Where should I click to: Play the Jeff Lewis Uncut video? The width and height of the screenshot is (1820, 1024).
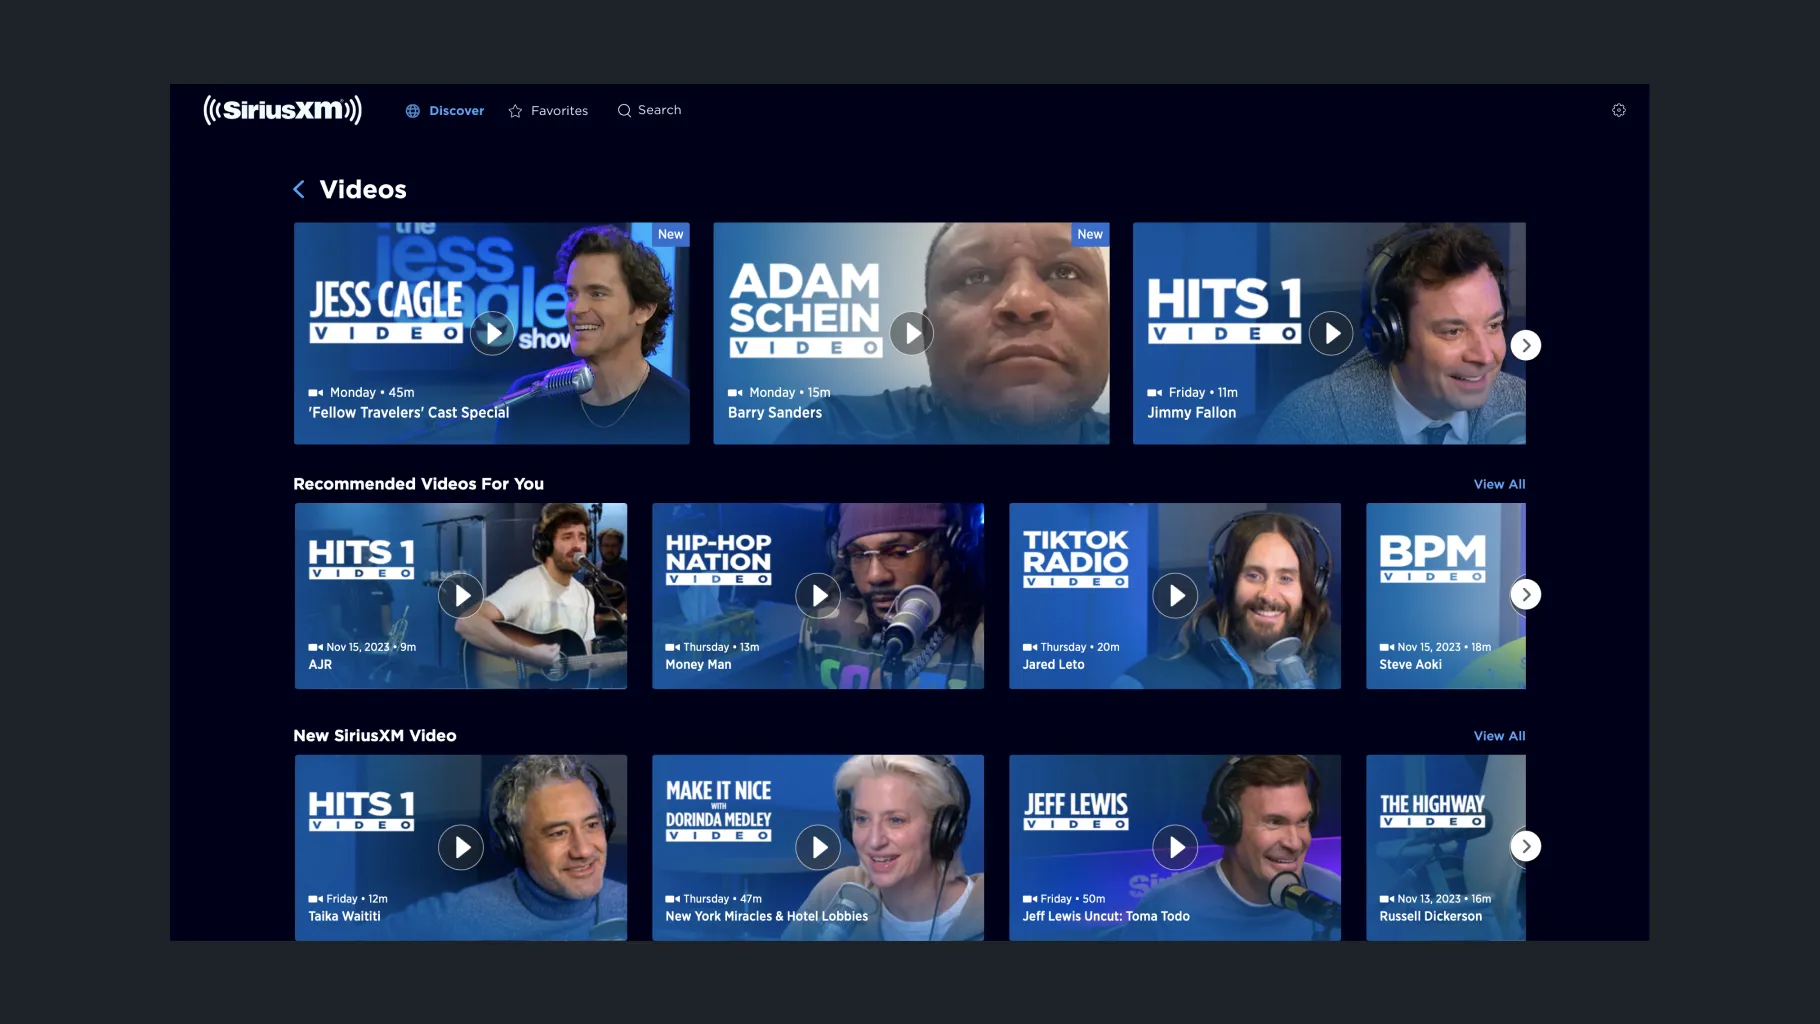pyautogui.click(x=1175, y=848)
